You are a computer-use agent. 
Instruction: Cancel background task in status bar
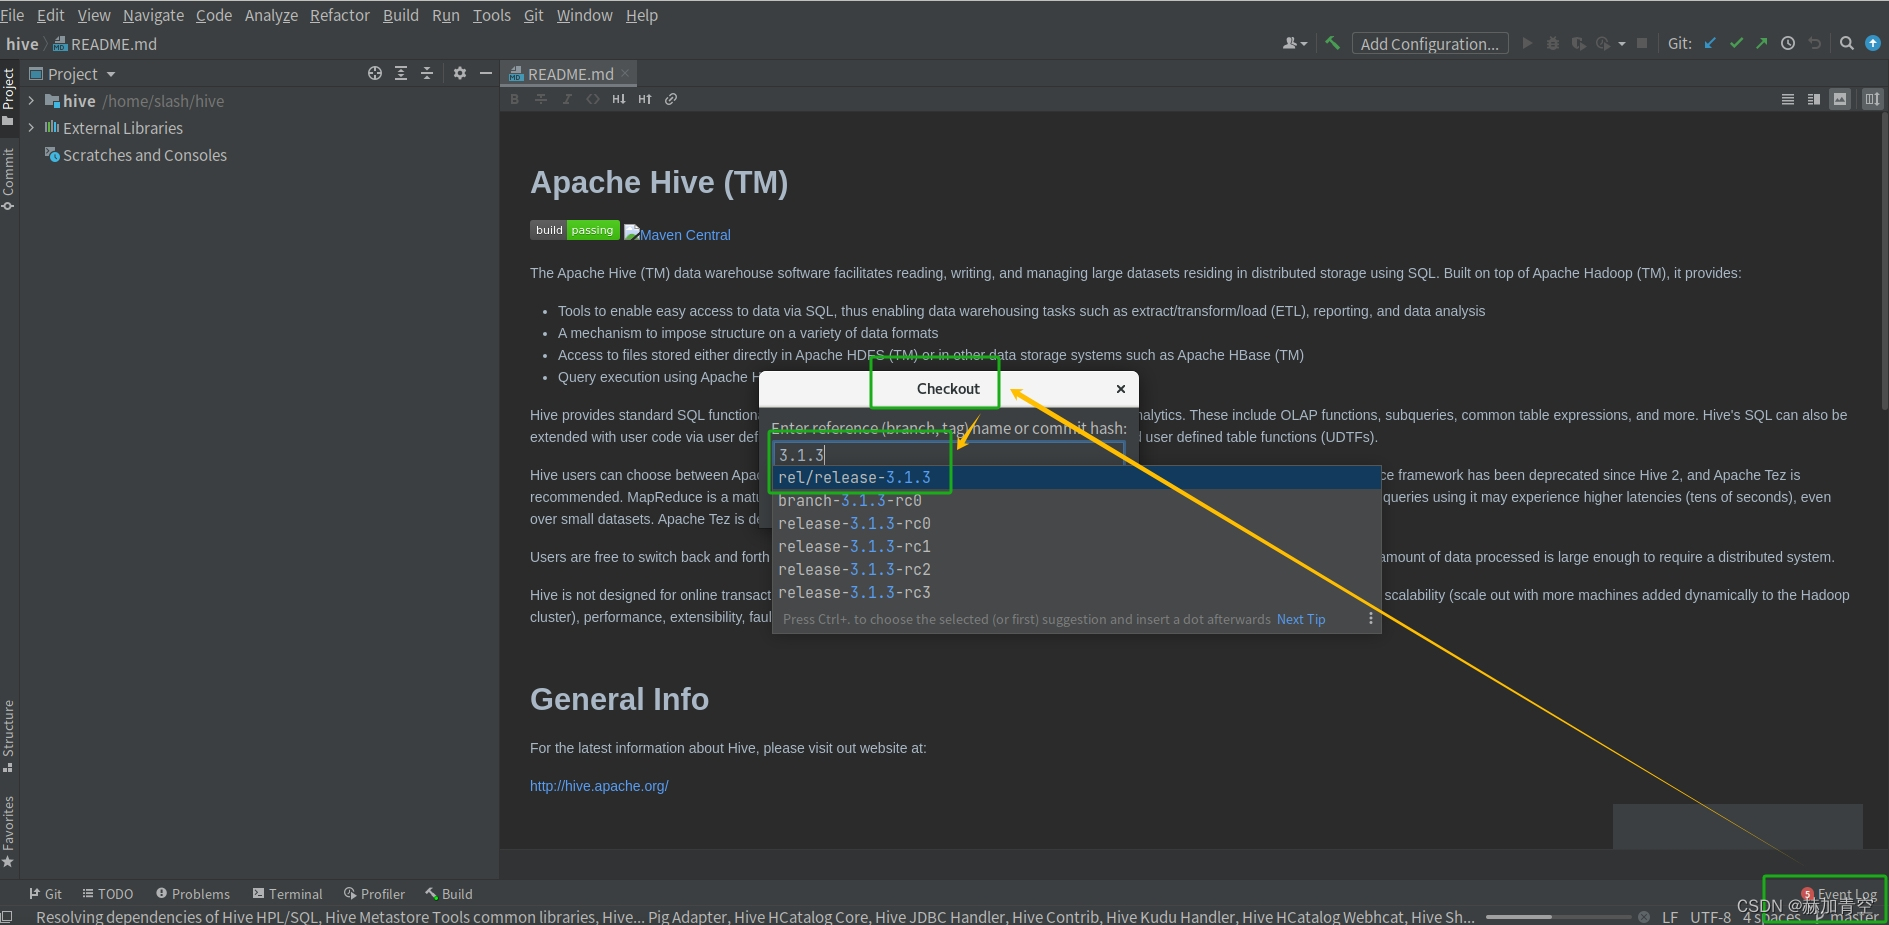click(1644, 917)
